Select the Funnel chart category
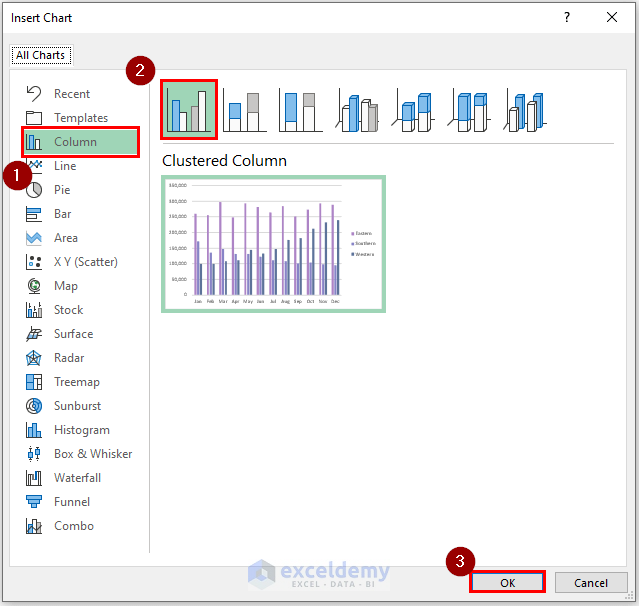The image size is (639, 606). click(81, 502)
